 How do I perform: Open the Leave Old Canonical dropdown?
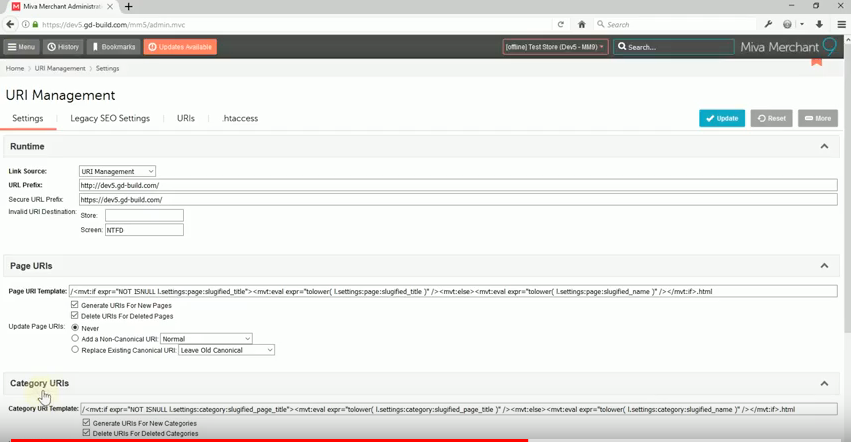226,350
